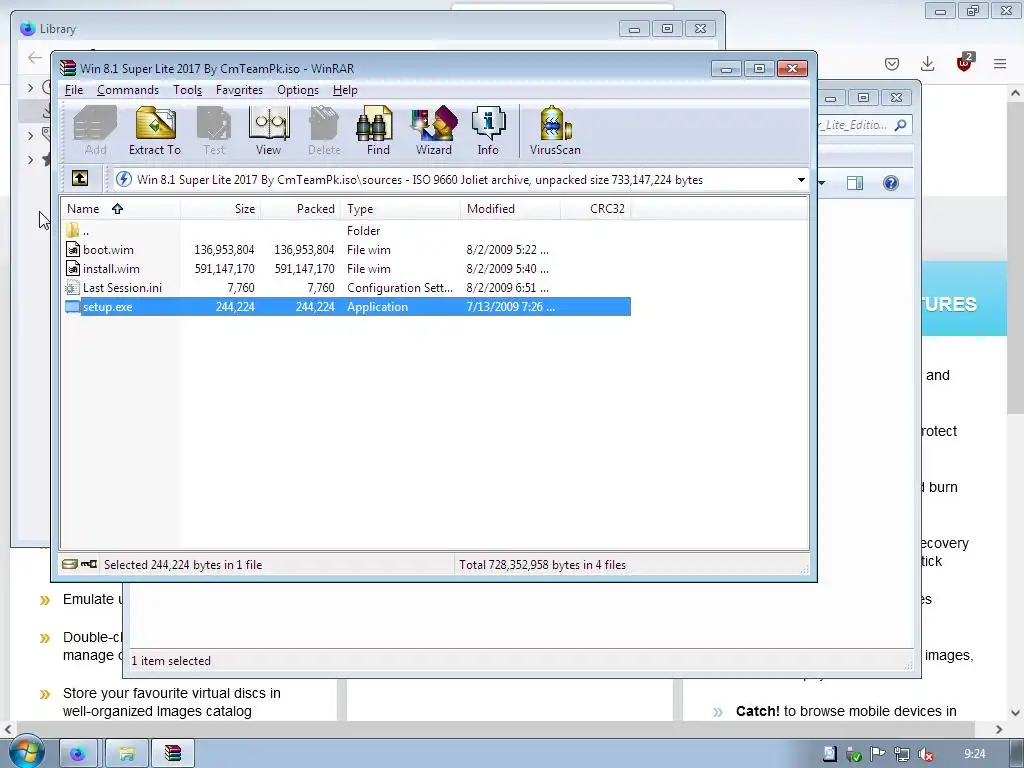Select the boot.wim file
The height and width of the screenshot is (768, 1024).
tap(347, 249)
